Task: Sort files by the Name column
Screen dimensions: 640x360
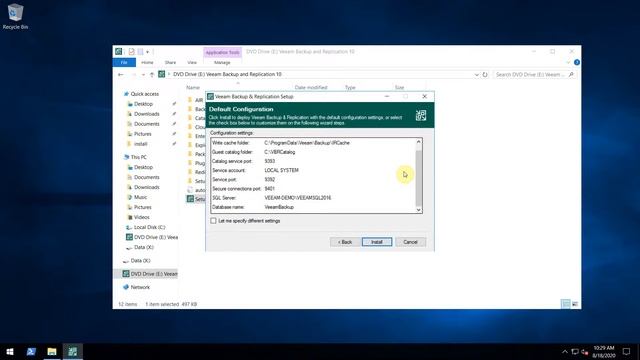Action: point(193,87)
